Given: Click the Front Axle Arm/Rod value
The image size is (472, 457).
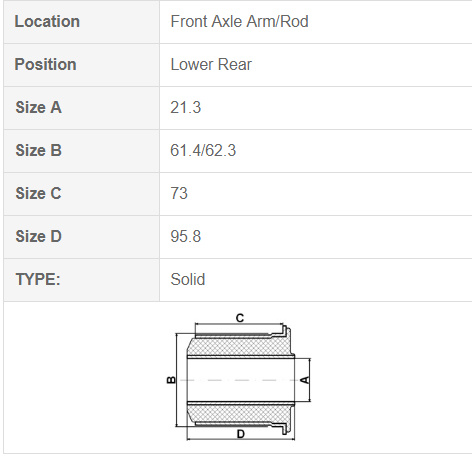Looking at the screenshot, I should coord(239,22).
